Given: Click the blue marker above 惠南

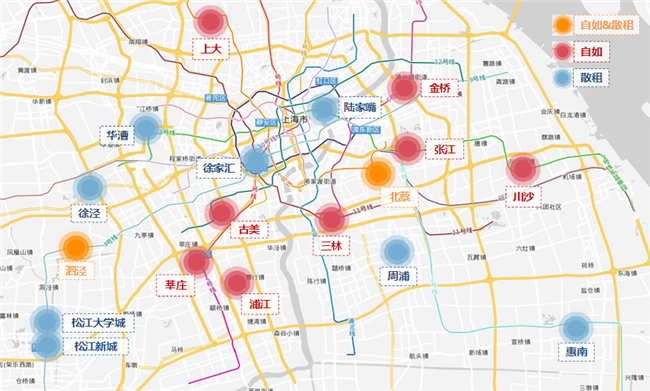Looking at the screenshot, I should (575, 328).
